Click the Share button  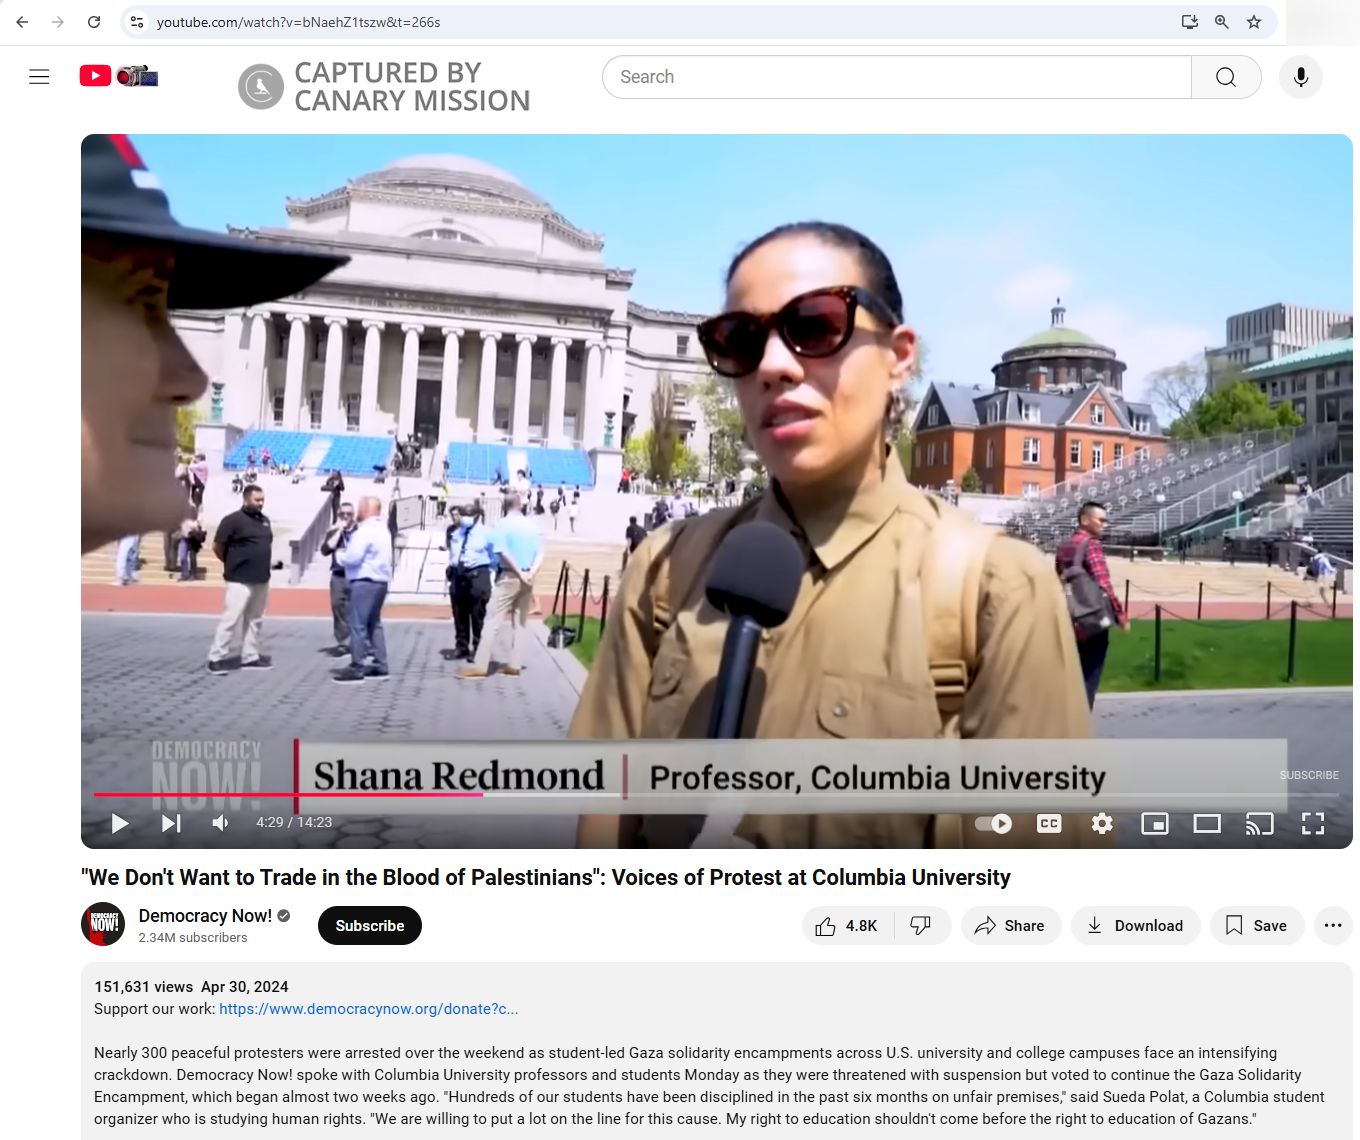point(1010,926)
